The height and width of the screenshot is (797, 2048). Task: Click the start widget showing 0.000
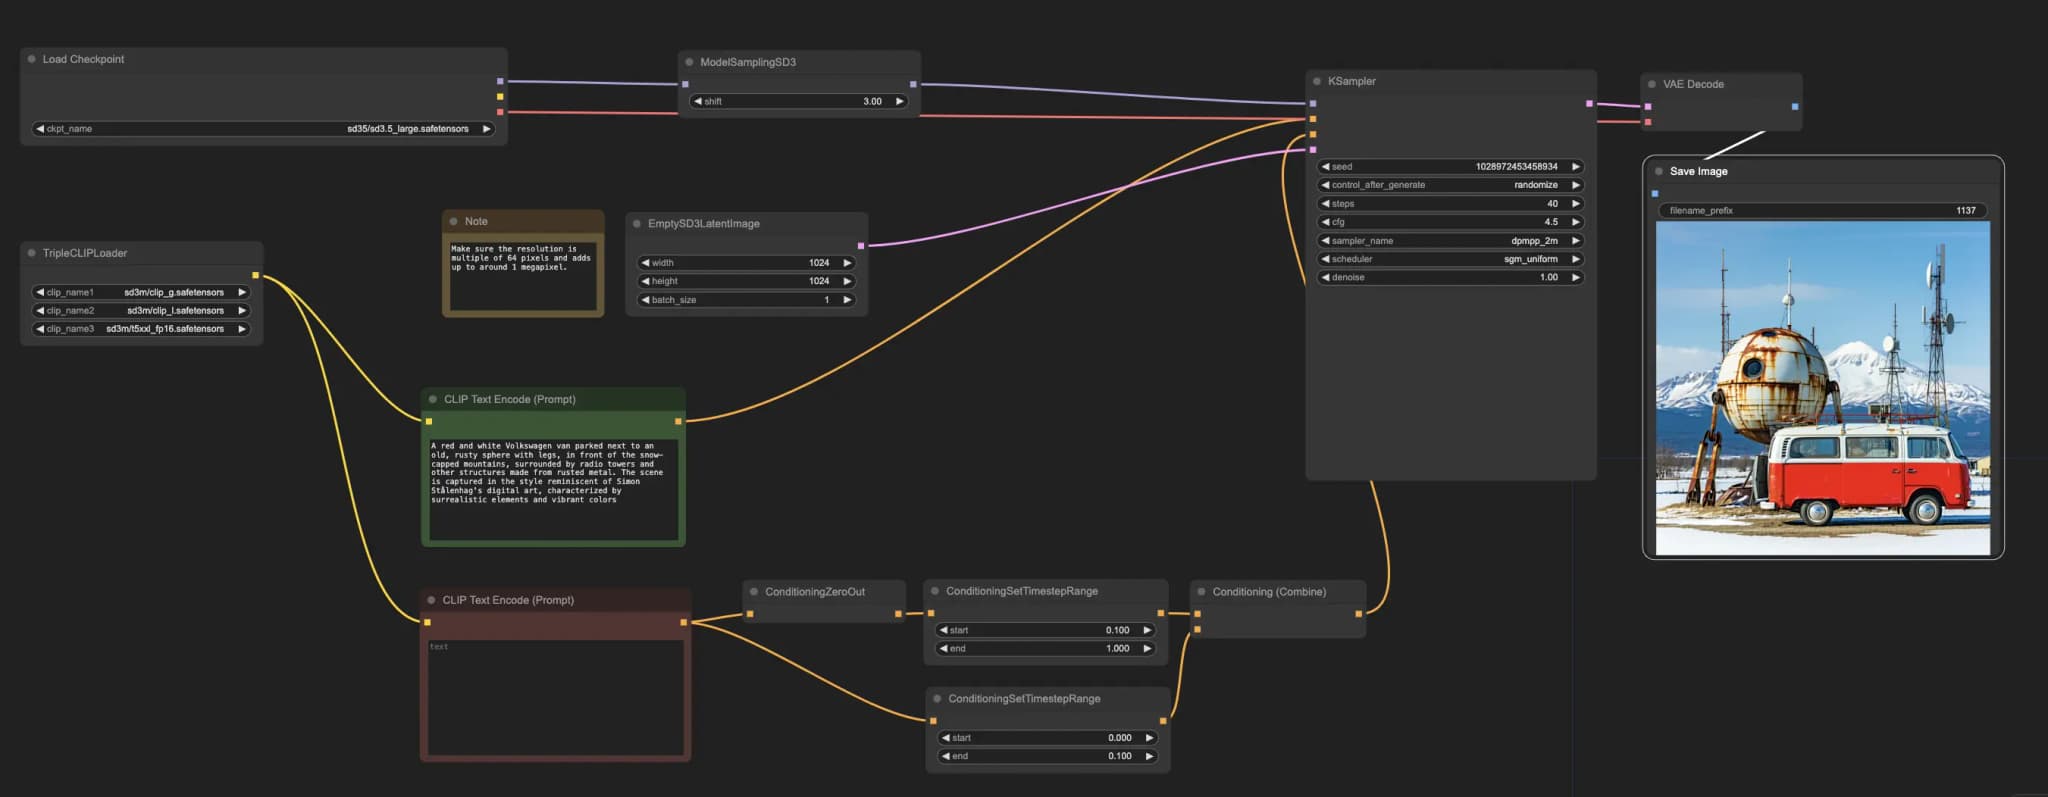click(x=1047, y=738)
